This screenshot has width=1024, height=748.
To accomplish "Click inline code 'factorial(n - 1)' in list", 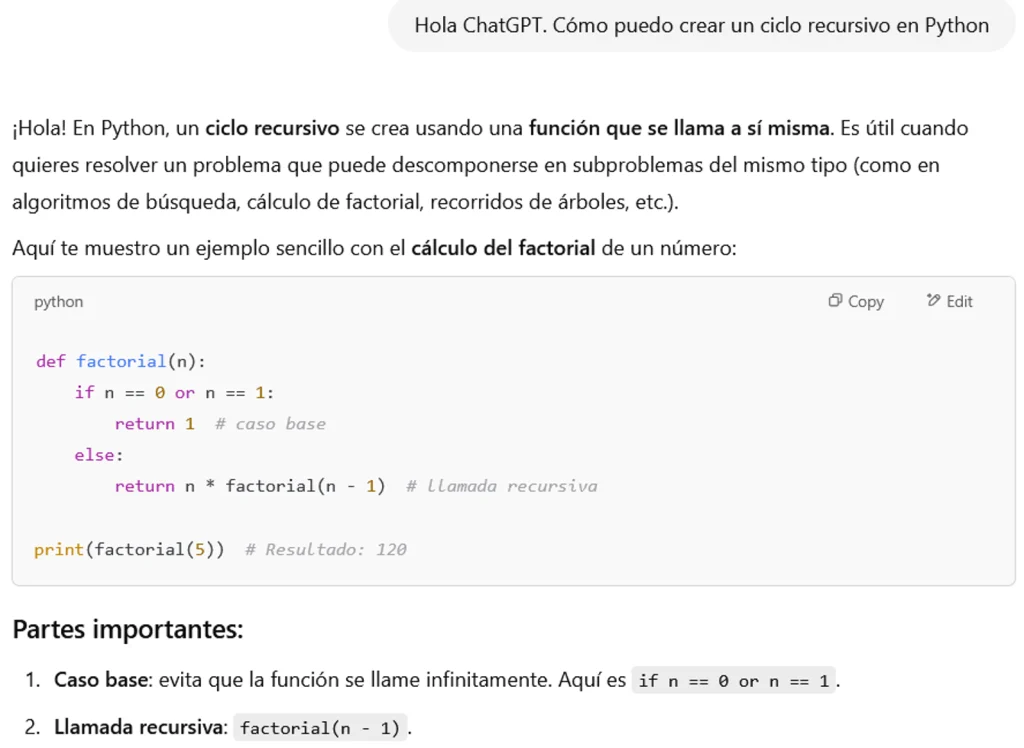I will coord(320,728).
